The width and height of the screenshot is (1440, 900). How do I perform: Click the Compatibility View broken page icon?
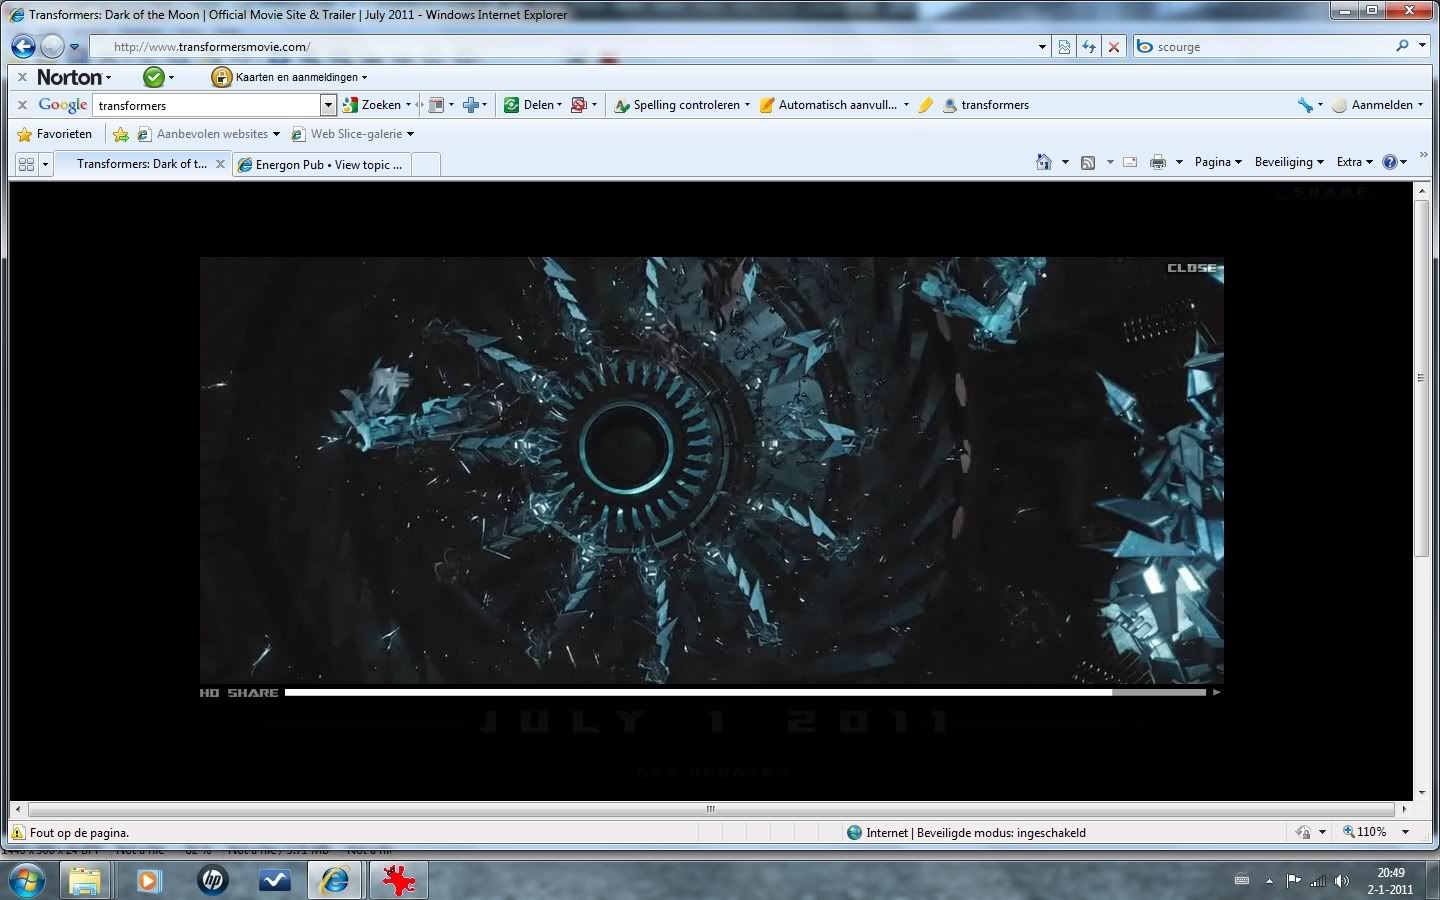pos(1064,47)
